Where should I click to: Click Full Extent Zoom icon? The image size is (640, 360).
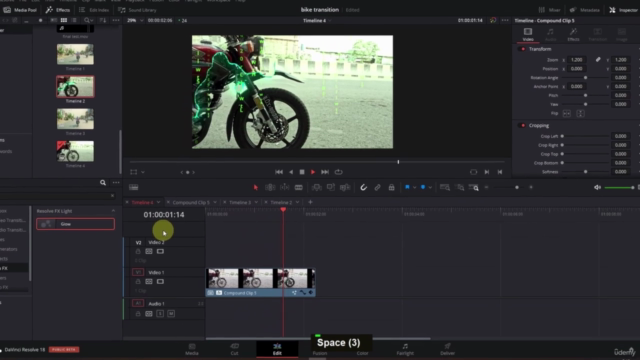(445, 187)
